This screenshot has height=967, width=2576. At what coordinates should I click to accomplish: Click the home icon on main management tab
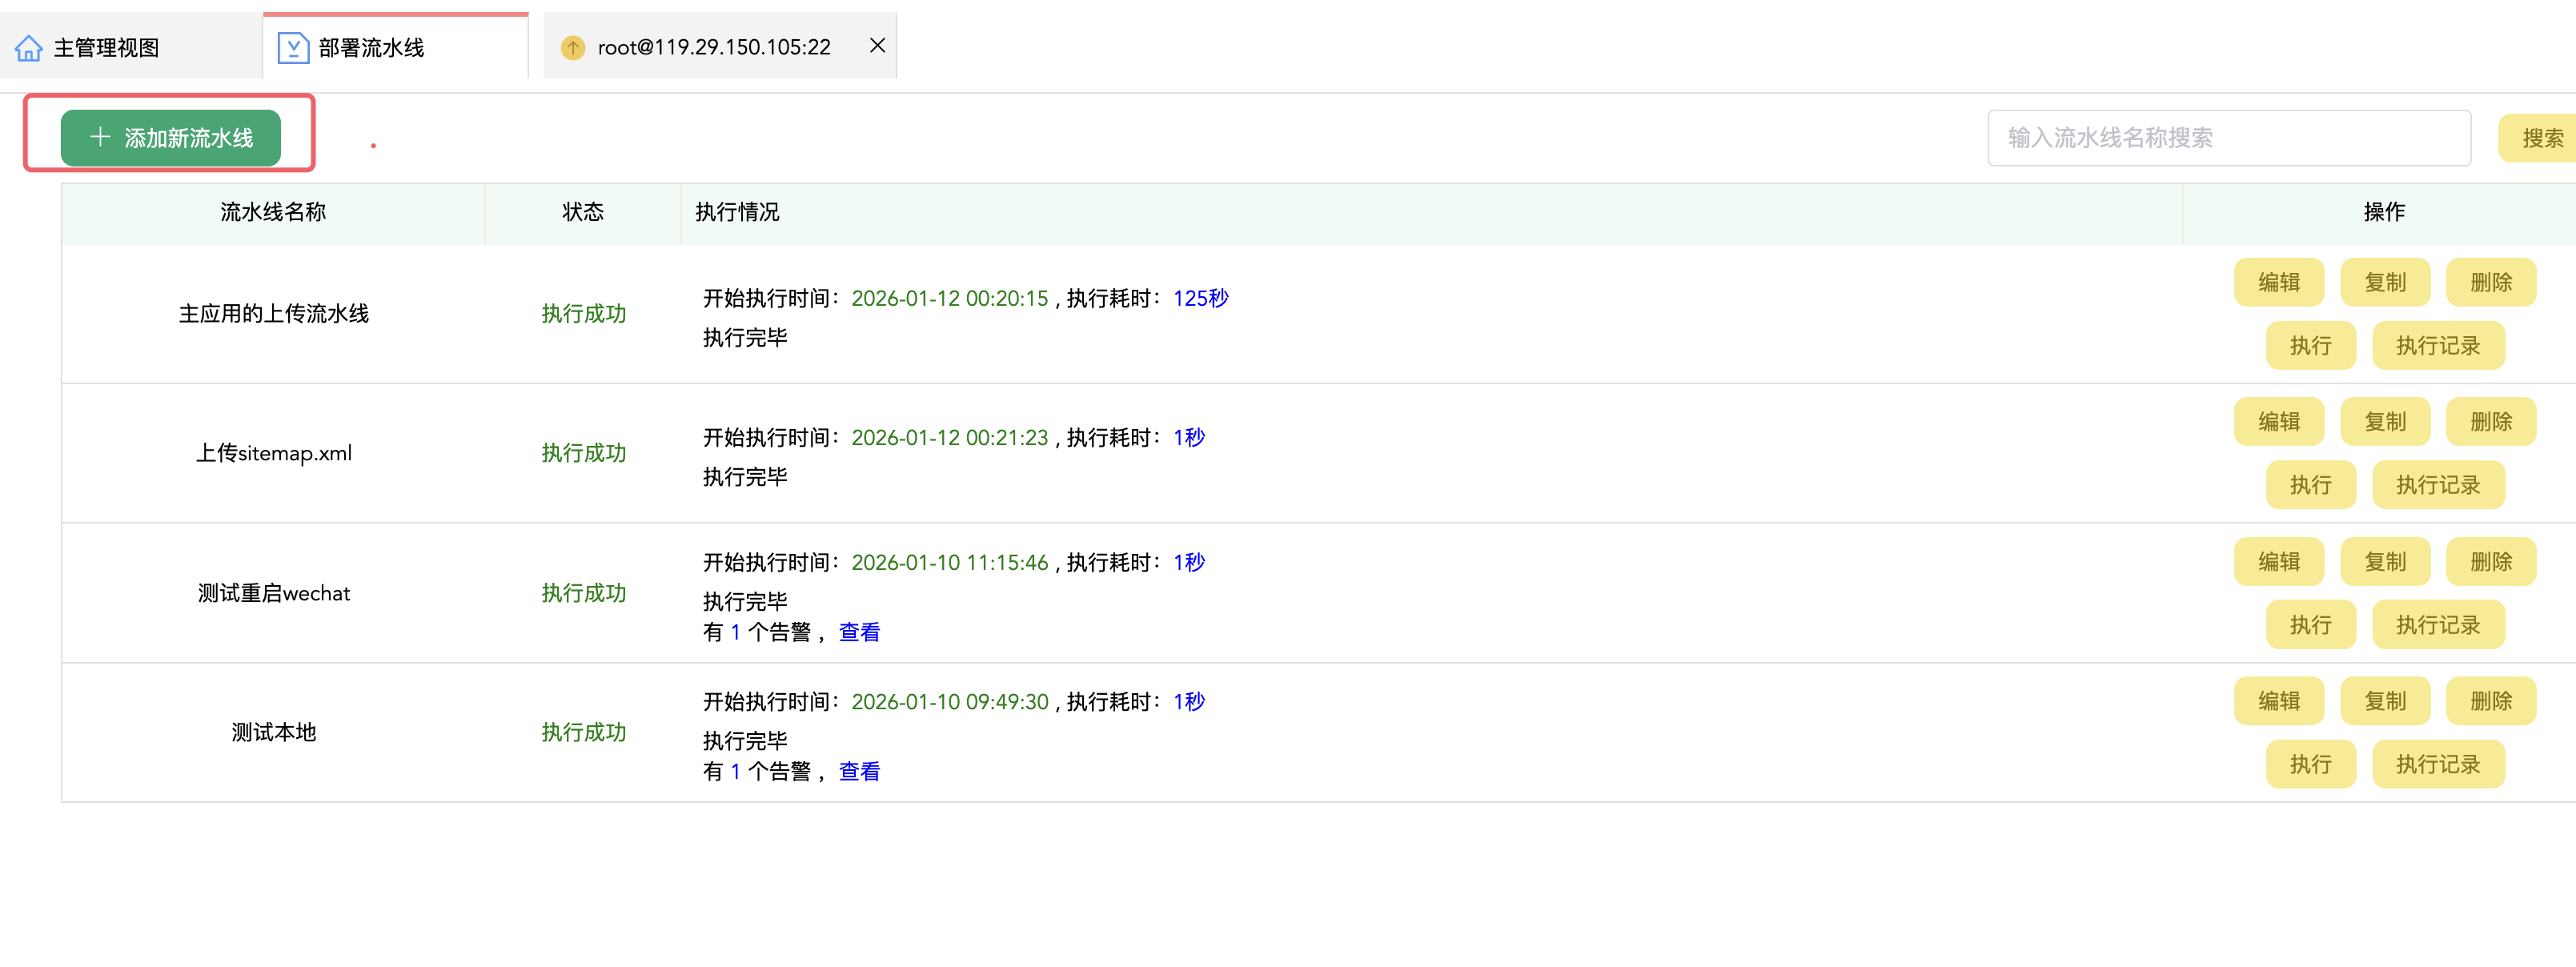(29, 47)
